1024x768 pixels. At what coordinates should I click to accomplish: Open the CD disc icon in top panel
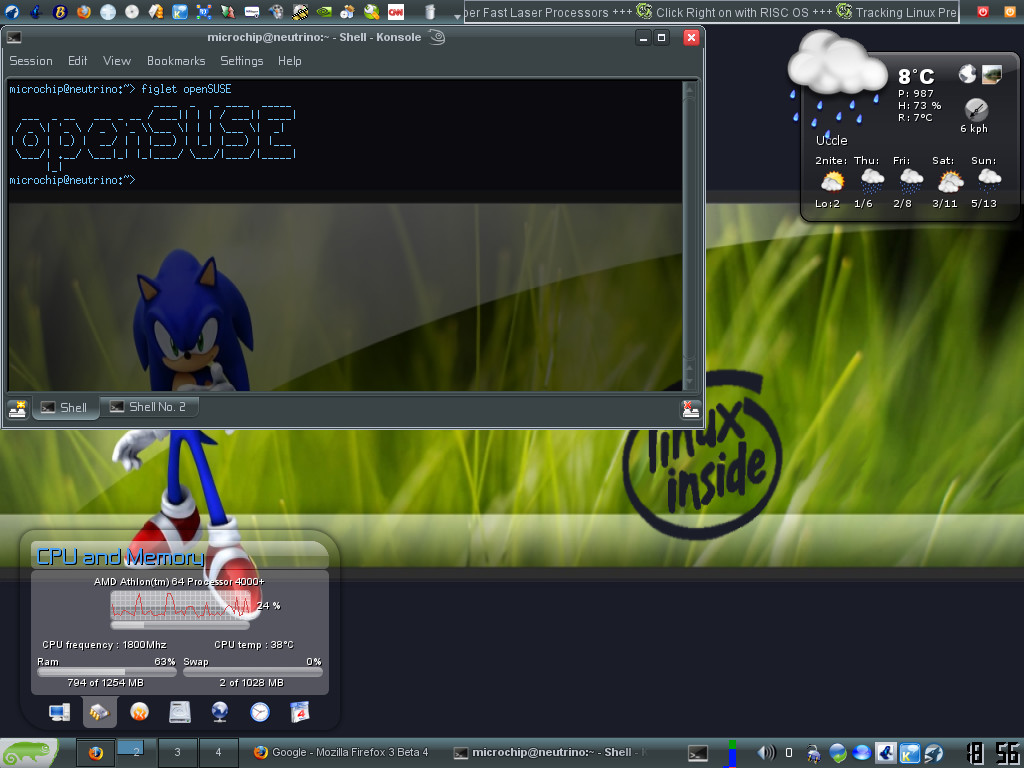tap(132, 12)
